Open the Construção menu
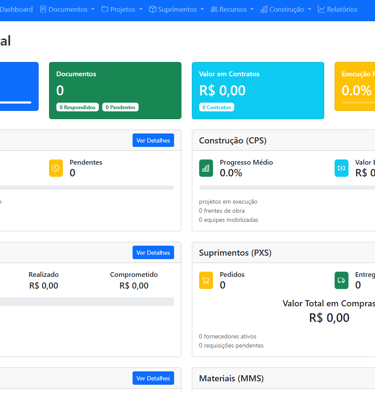375x393 pixels. point(286,9)
